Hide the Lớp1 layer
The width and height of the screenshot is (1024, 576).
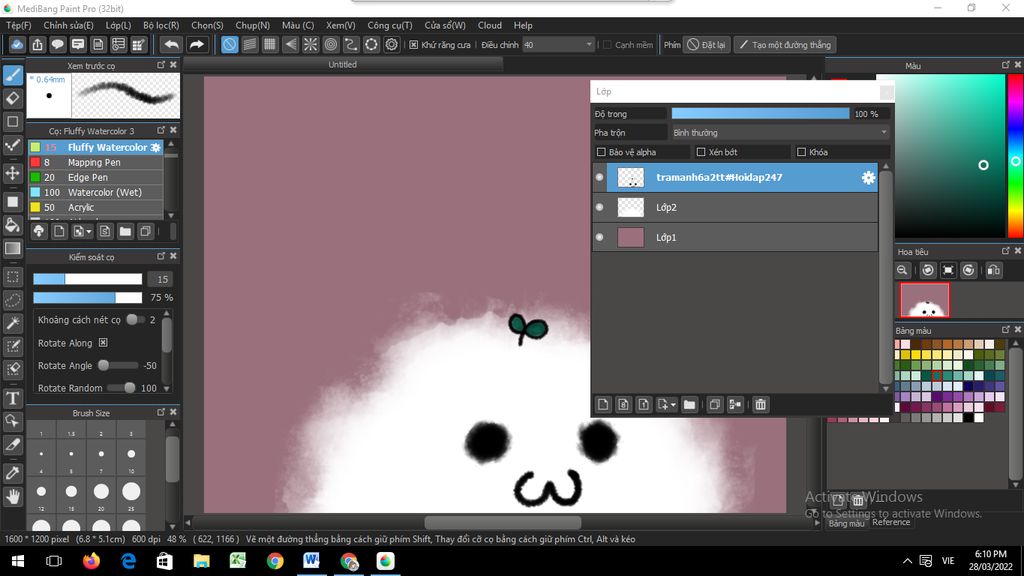click(x=600, y=238)
